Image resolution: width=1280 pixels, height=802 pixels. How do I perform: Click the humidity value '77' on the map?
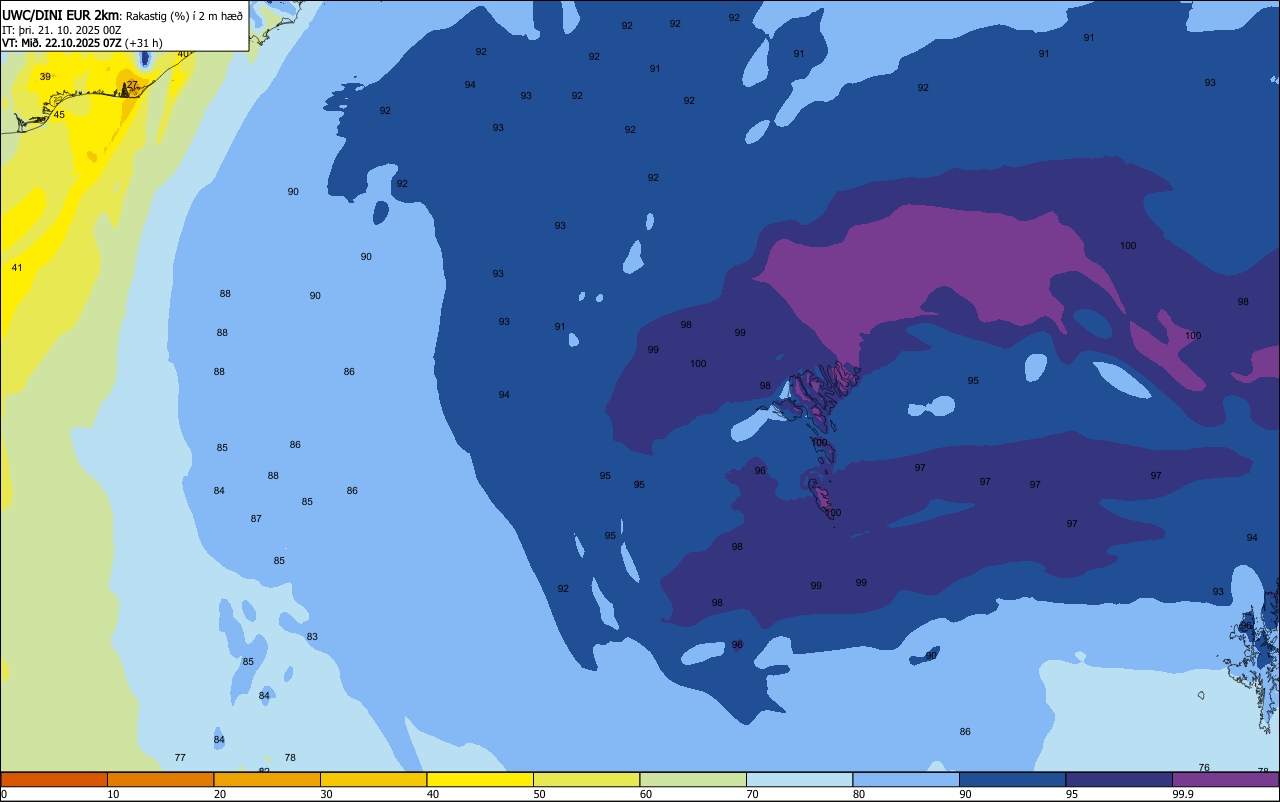tap(180, 758)
